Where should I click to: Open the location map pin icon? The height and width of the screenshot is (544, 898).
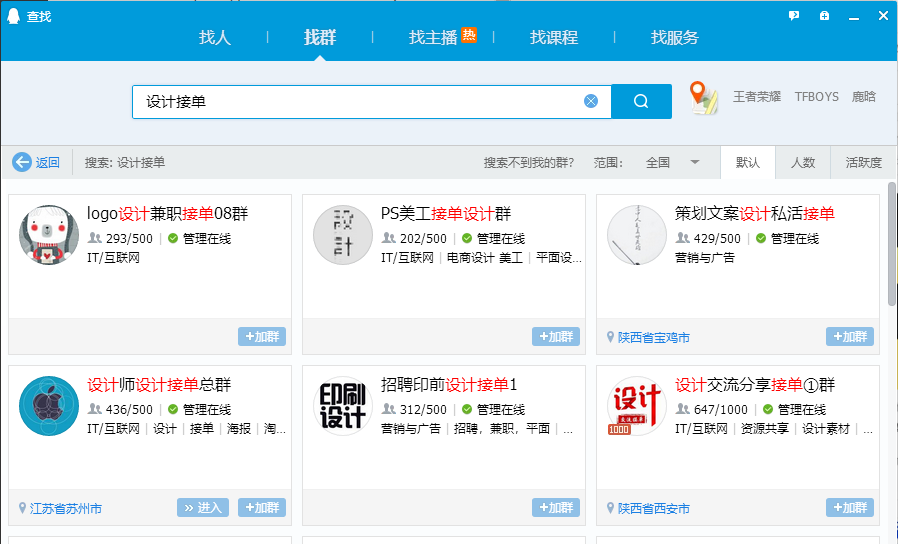704,98
